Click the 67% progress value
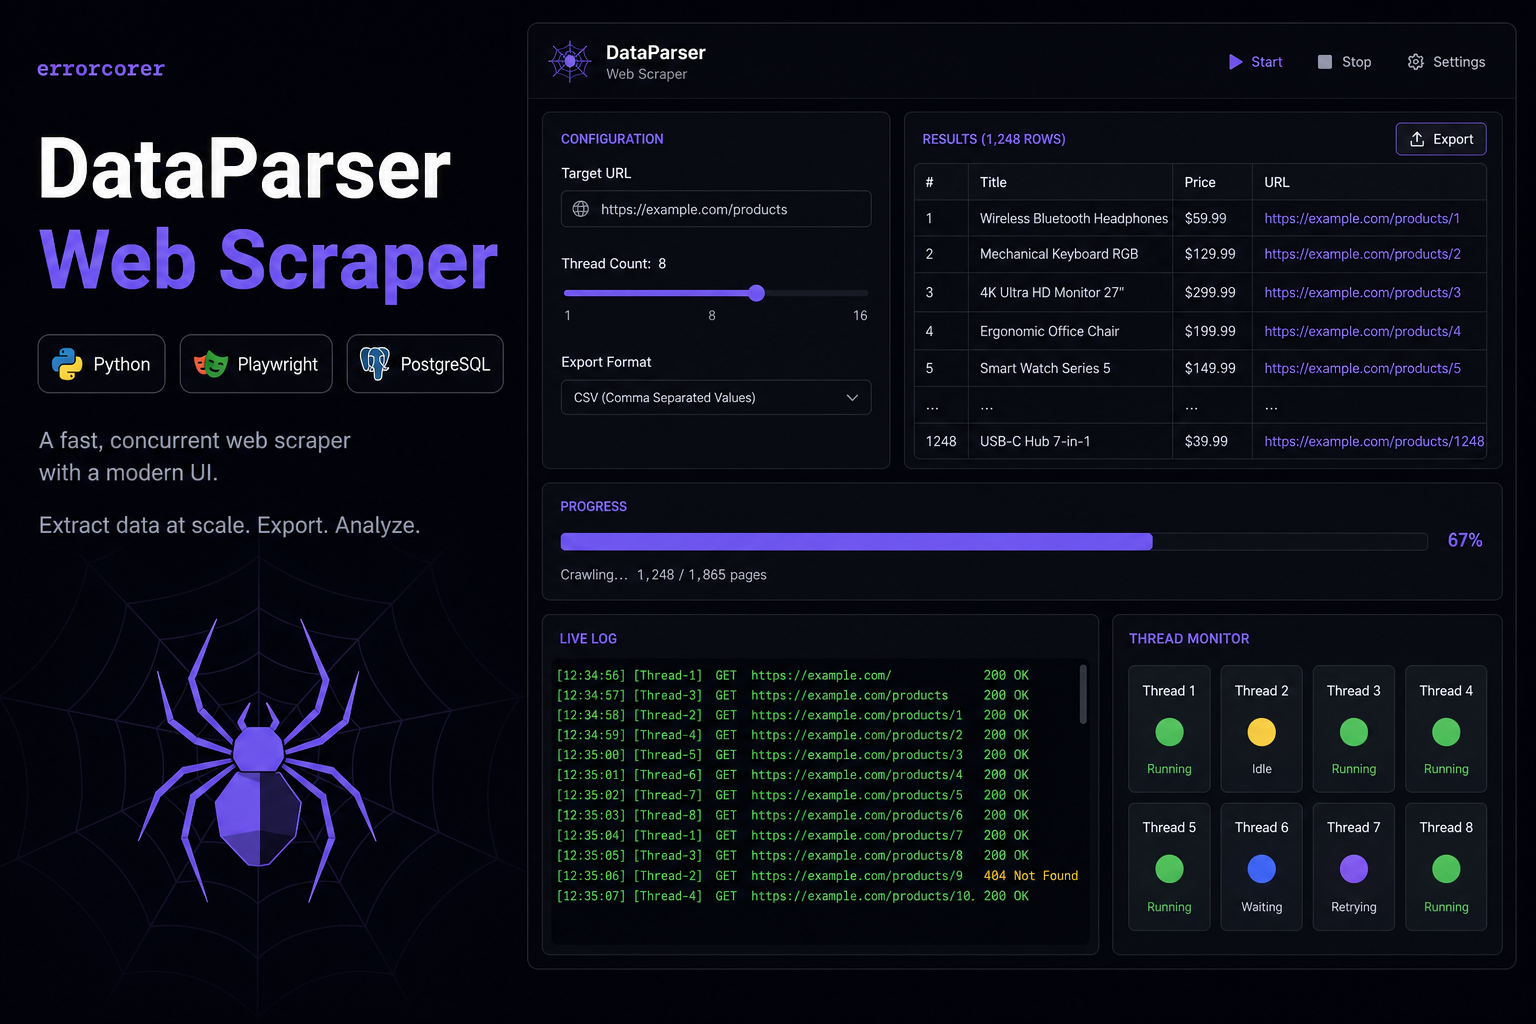The image size is (1536, 1024). pyautogui.click(x=1465, y=540)
